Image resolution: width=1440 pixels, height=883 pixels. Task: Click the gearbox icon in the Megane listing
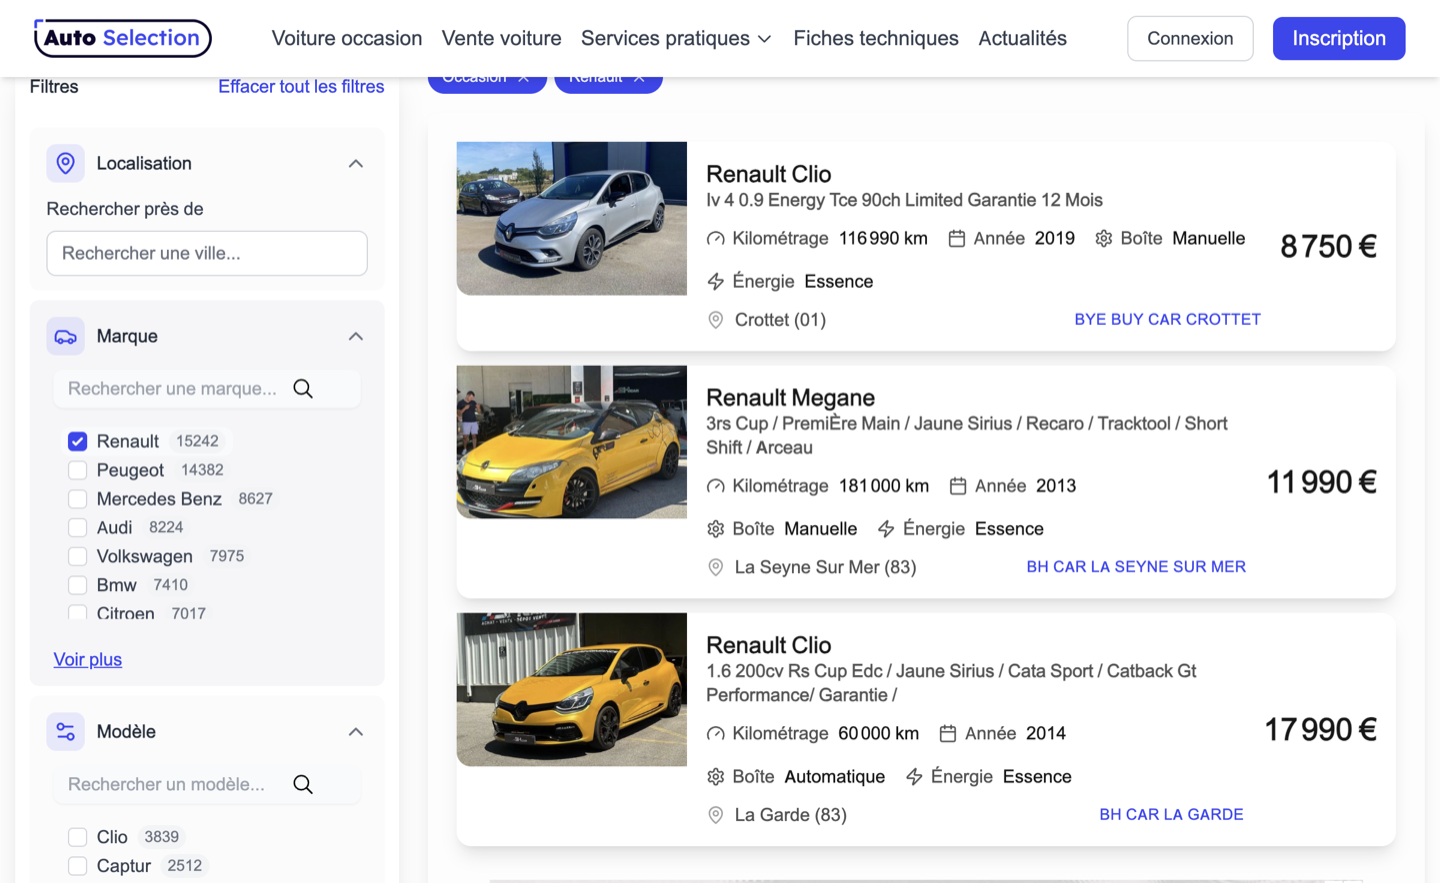pos(715,529)
